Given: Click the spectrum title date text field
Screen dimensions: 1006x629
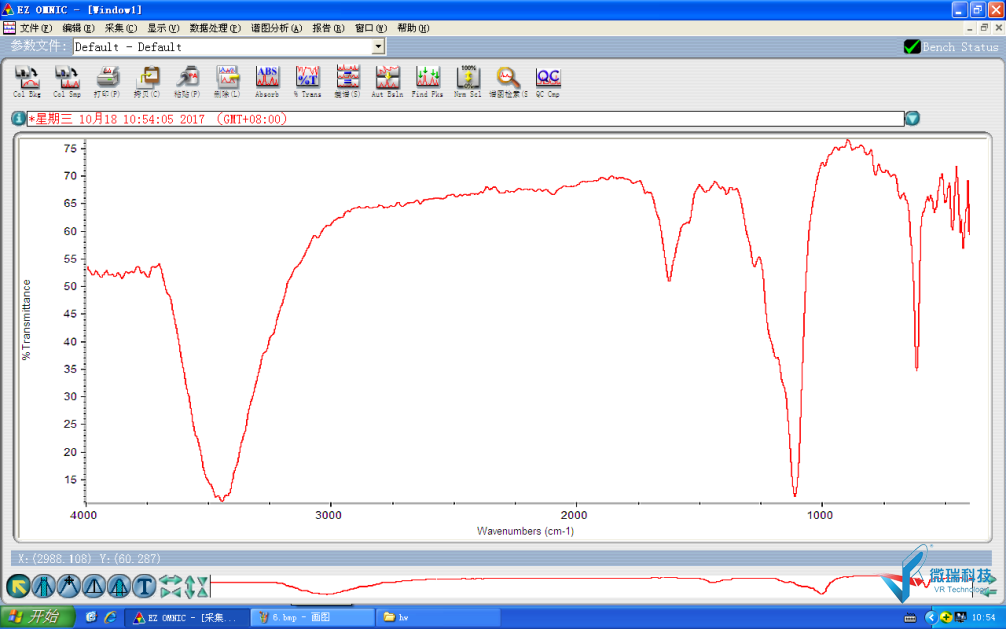Looking at the screenshot, I should pos(465,119).
